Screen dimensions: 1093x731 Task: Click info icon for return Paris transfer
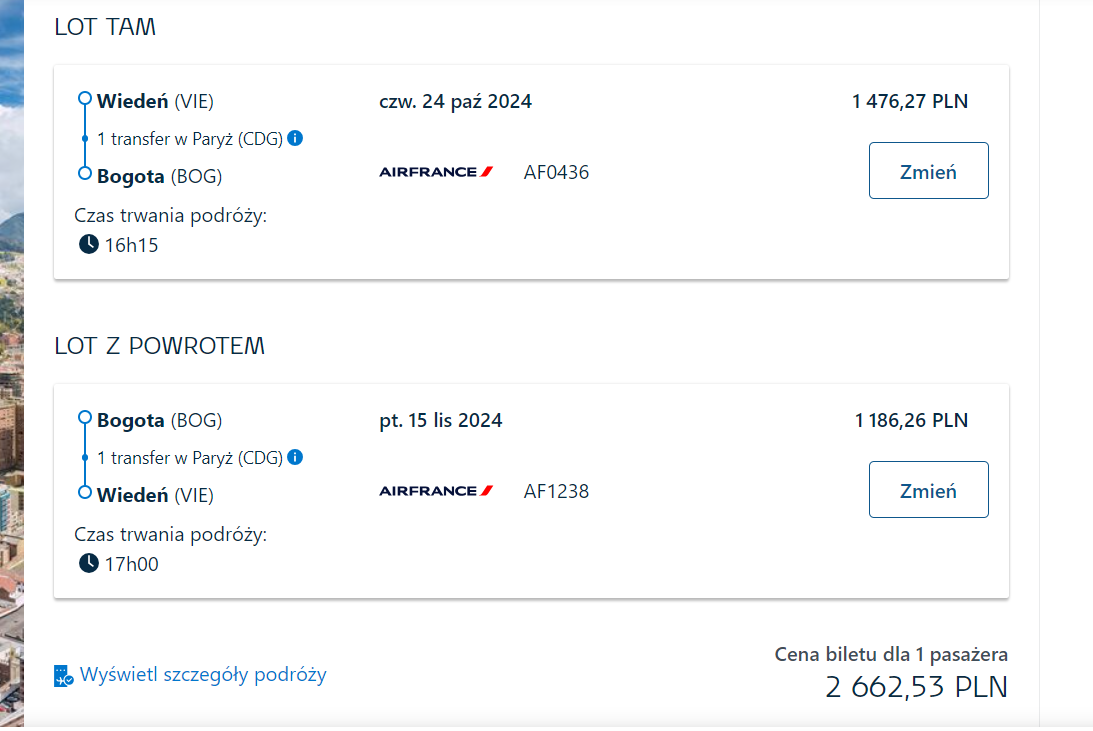[x=296, y=457]
